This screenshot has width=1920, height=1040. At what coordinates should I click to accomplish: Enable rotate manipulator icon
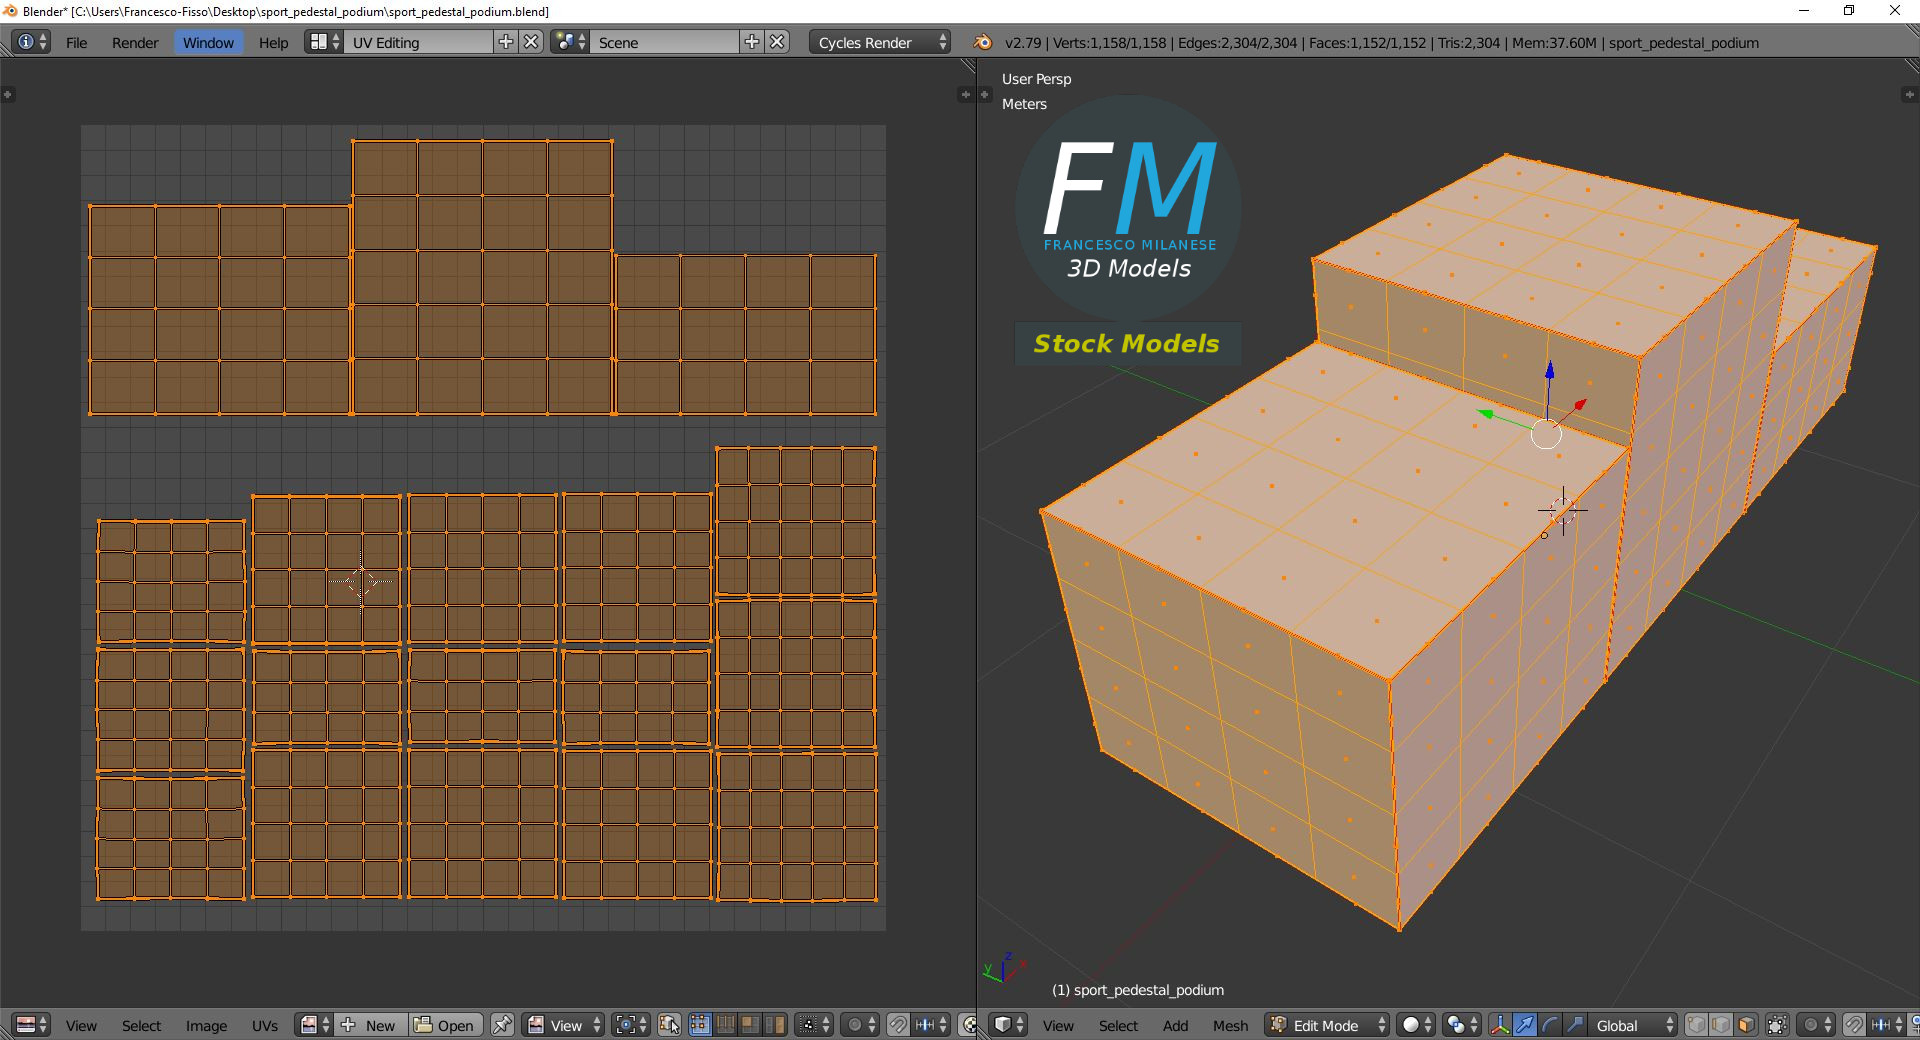click(1550, 1025)
